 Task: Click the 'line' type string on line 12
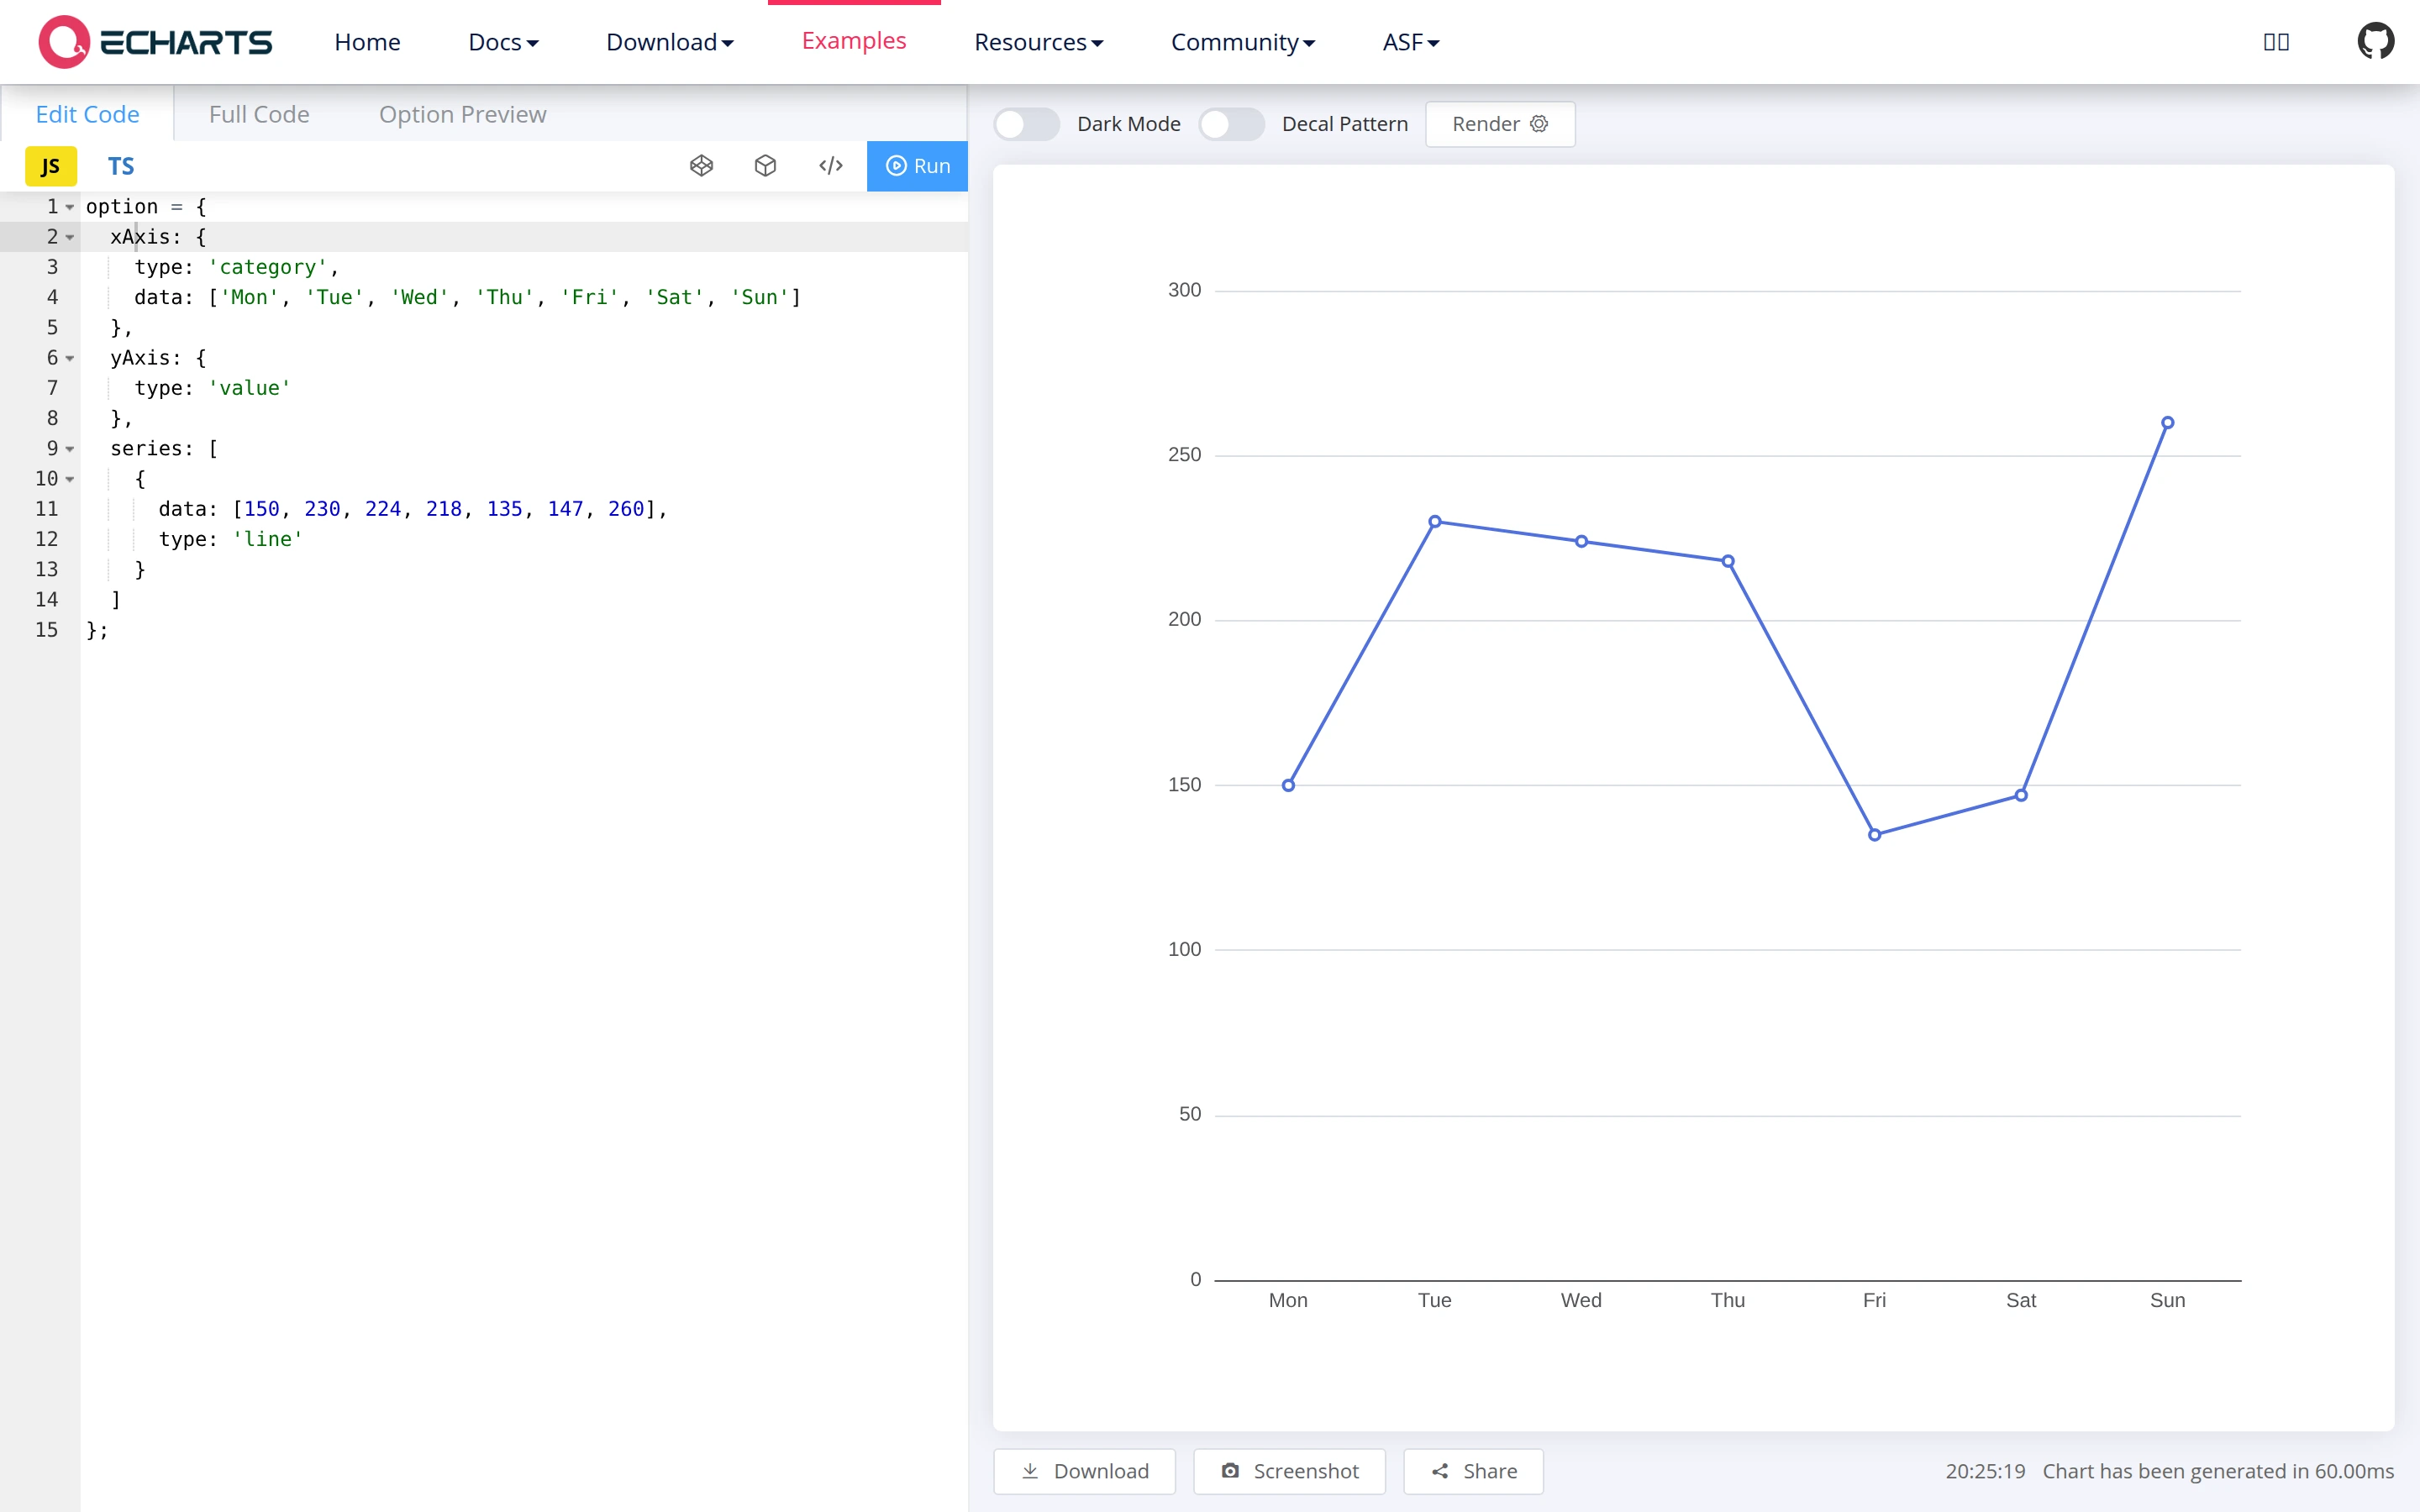pyautogui.click(x=267, y=539)
